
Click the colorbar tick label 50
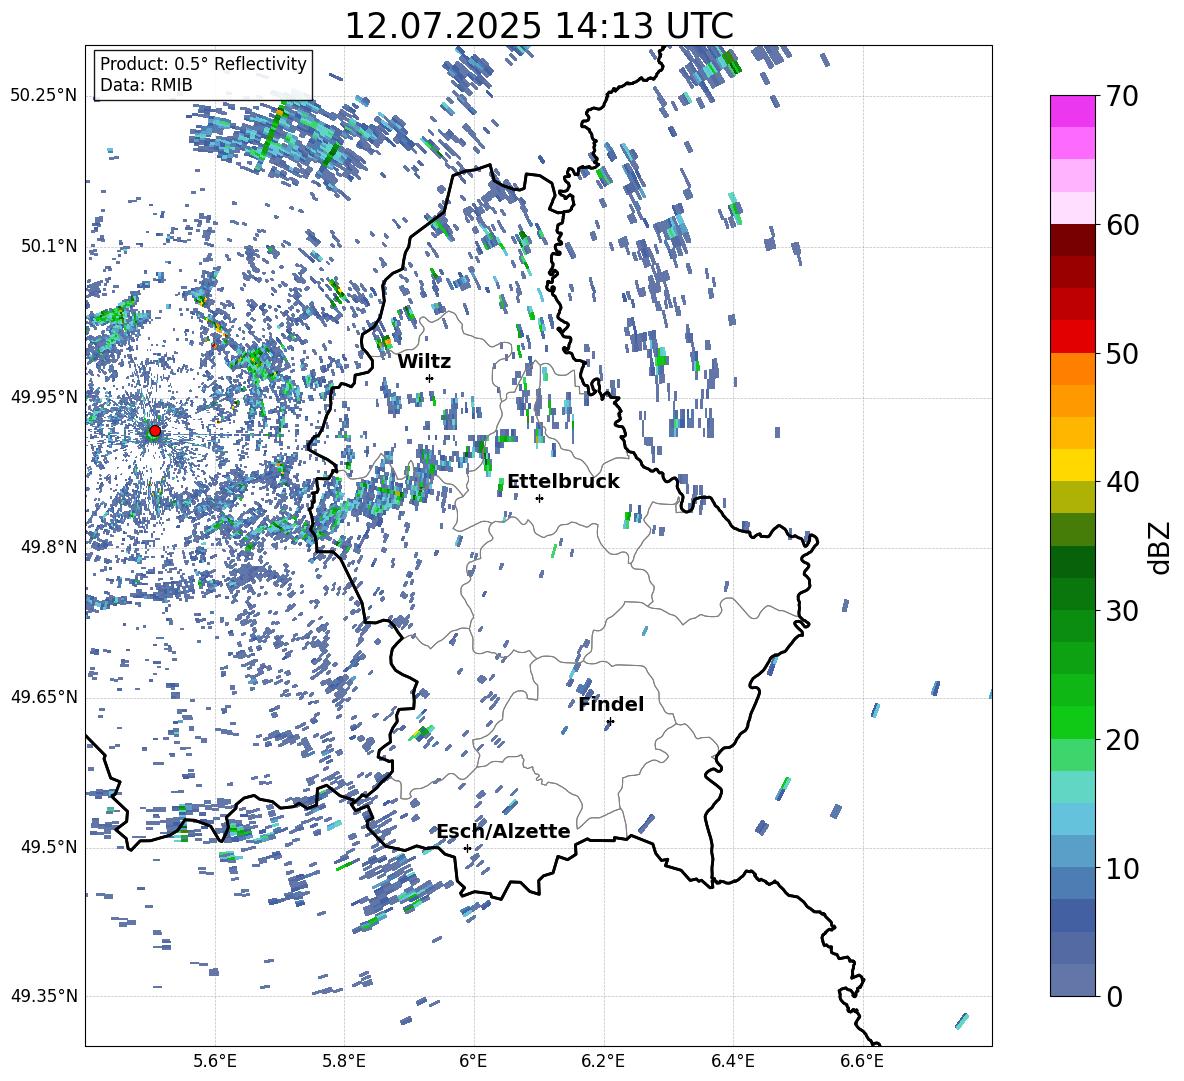tap(1122, 353)
